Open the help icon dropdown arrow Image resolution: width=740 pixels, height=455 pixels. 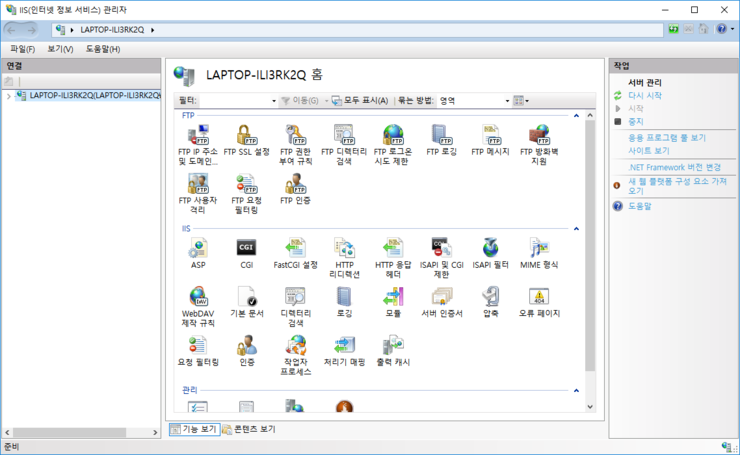[732, 29]
